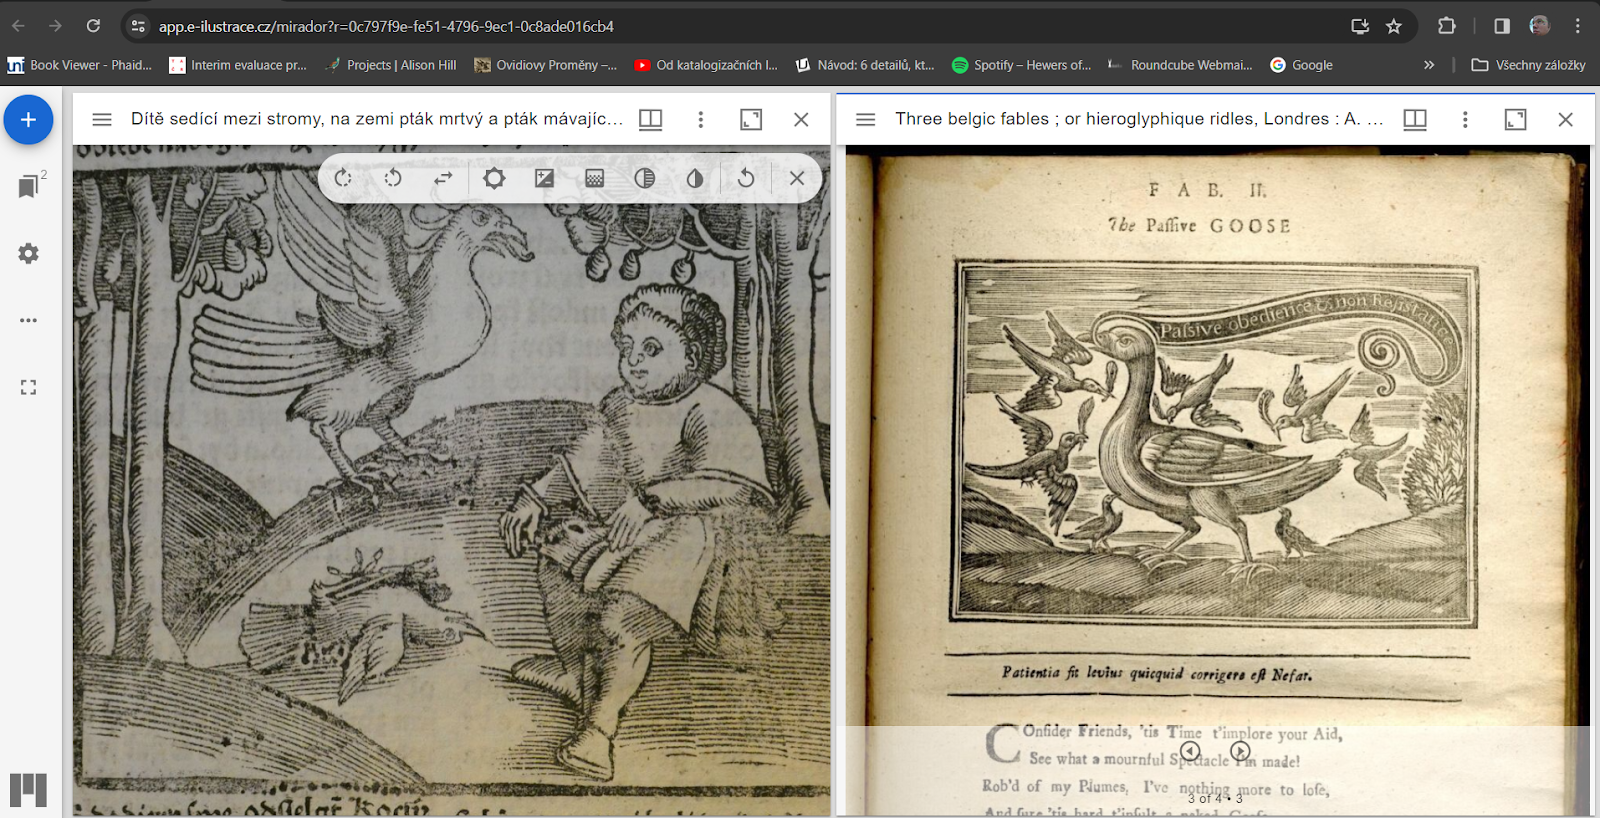Open the left window view layout menu
The width and height of the screenshot is (1600, 818).
651,120
